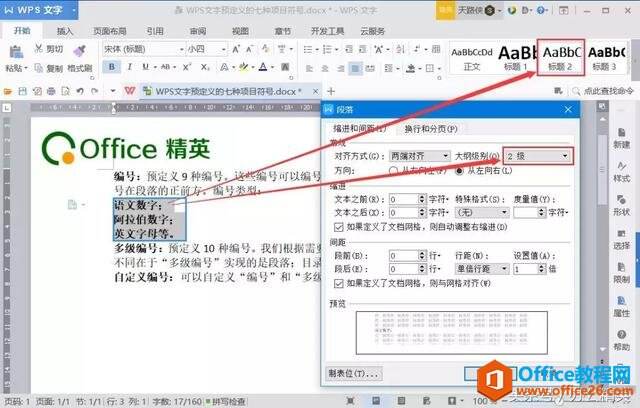Viewport: 640px width, 408px height.
Task: Click the print icon in quick toolbar
Action: (51, 91)
